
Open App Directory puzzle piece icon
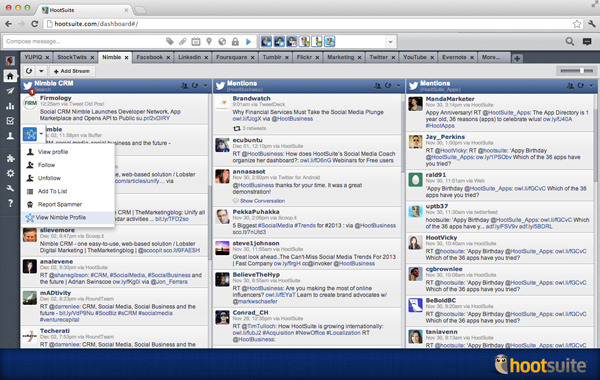click(10, 158)
